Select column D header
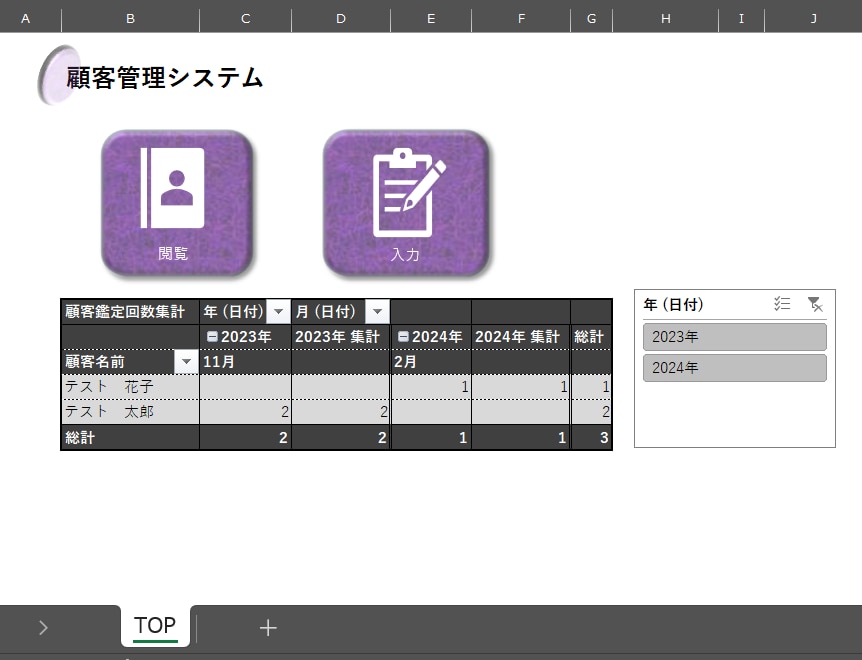The height and width of the screenshot is (660, 862). [x=341, y=19]
